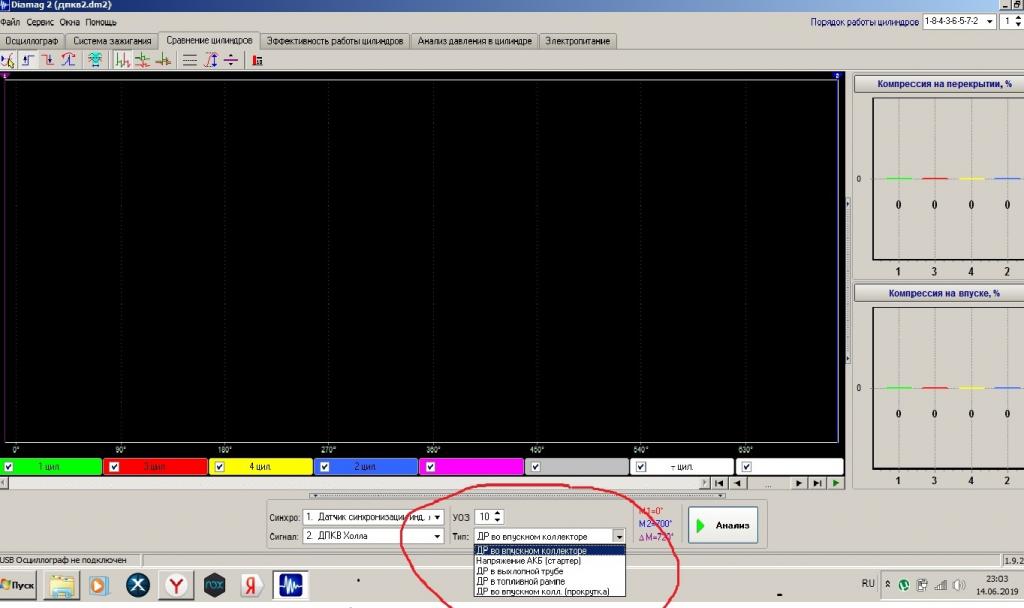
Task: Choose ДР во впускном коллекторе list option
Action: 549,551
